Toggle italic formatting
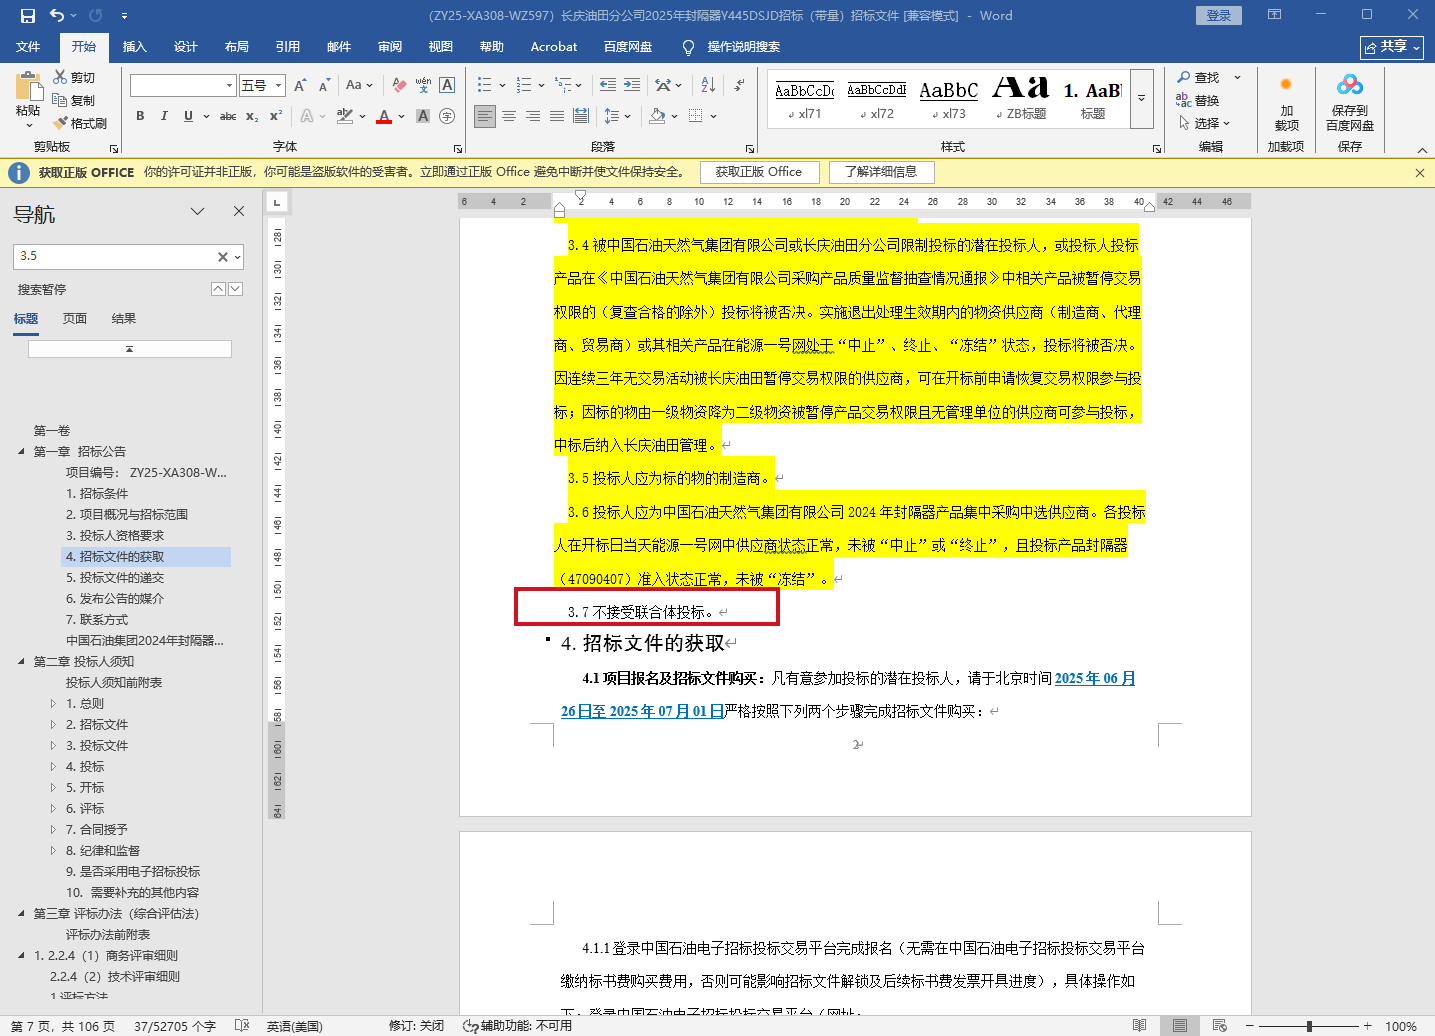Image resolution: width=1435 pixels, height=1036 pixels. point(164,116)
